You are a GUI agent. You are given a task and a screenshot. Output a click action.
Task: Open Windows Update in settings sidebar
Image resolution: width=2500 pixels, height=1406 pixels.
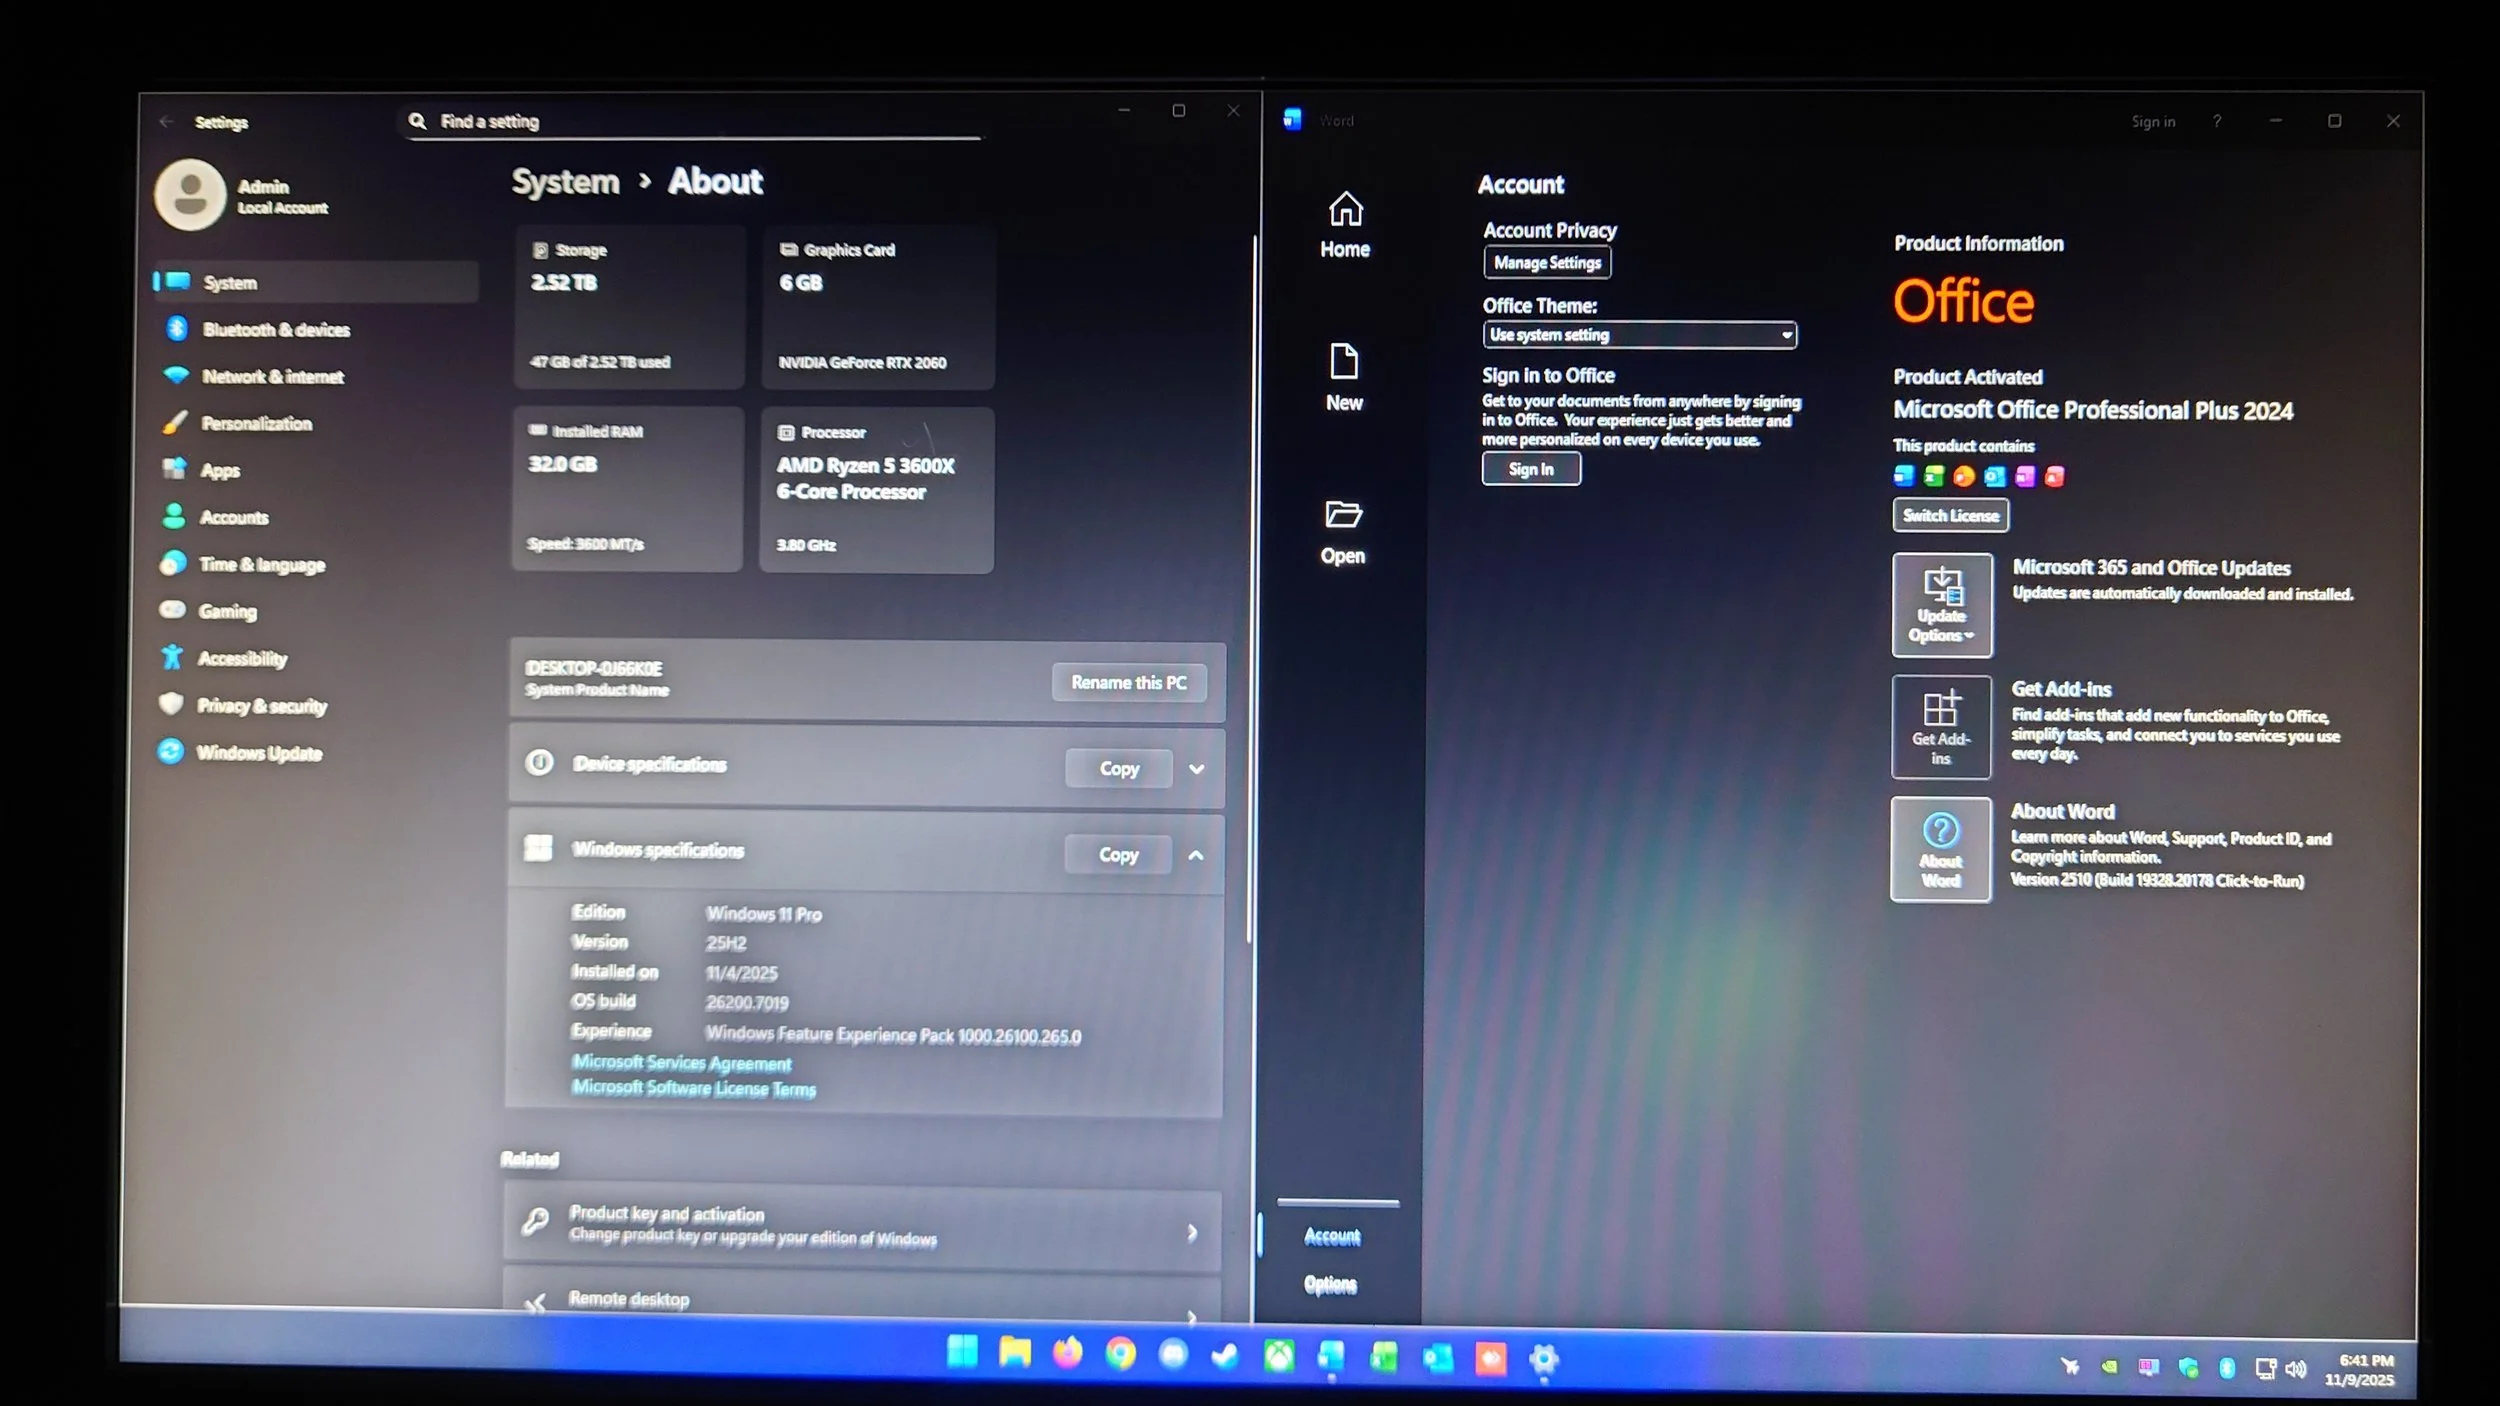pos(258,752)
